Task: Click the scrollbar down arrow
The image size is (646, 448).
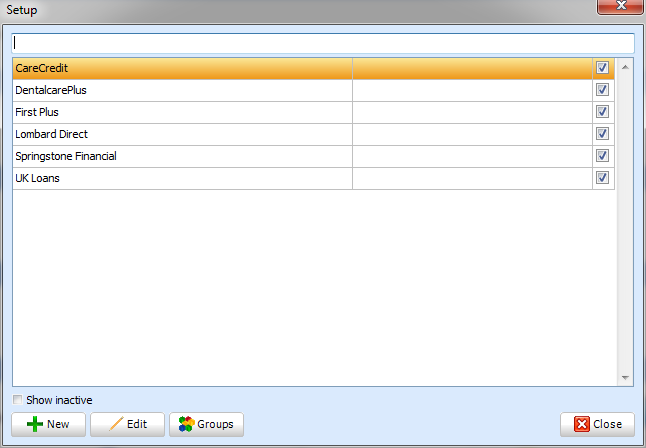Action: point(625,378)
